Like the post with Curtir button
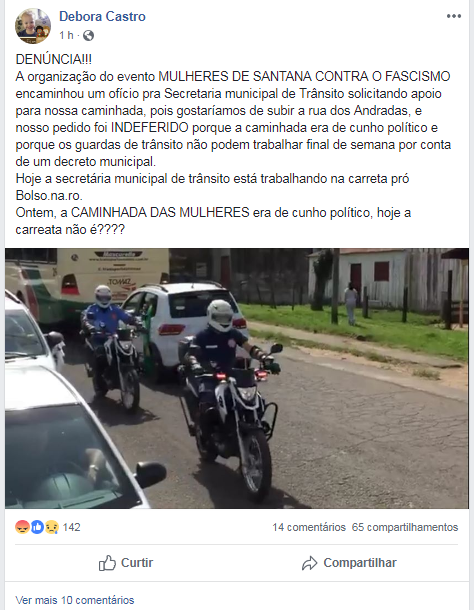This screenshot has width=474, height=610. click(126, 563)
